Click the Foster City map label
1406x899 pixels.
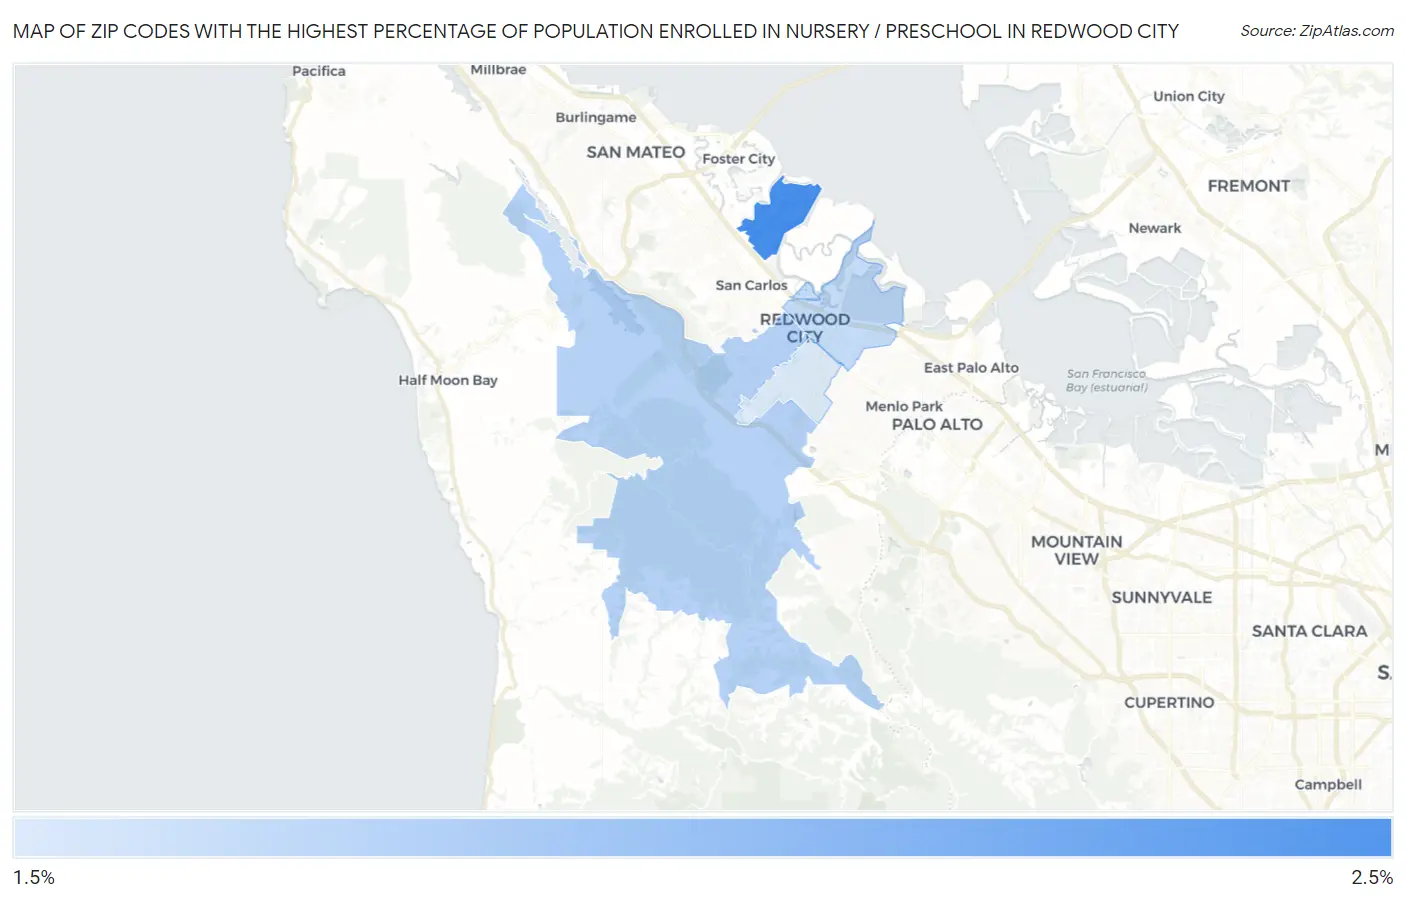tap(738, 159)
